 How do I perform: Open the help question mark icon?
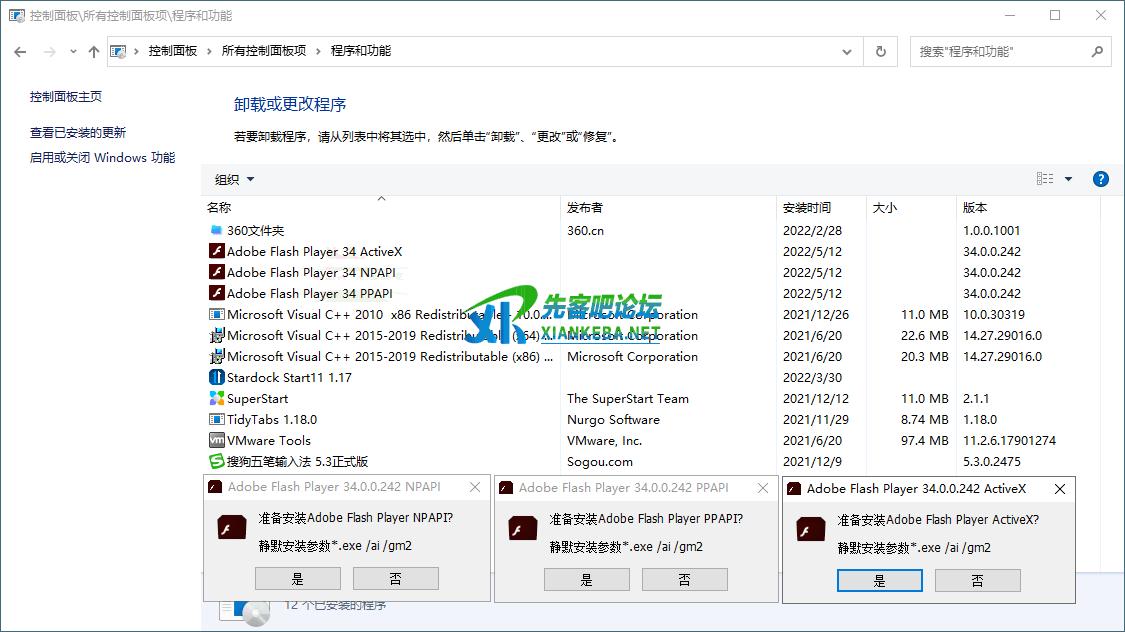[x=1100, y=179]
